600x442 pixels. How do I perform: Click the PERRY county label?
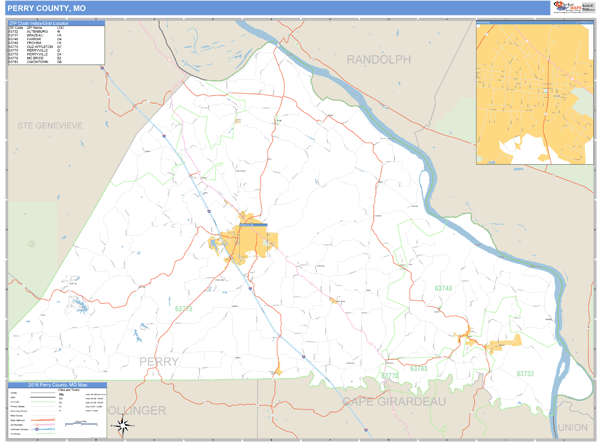159,361
